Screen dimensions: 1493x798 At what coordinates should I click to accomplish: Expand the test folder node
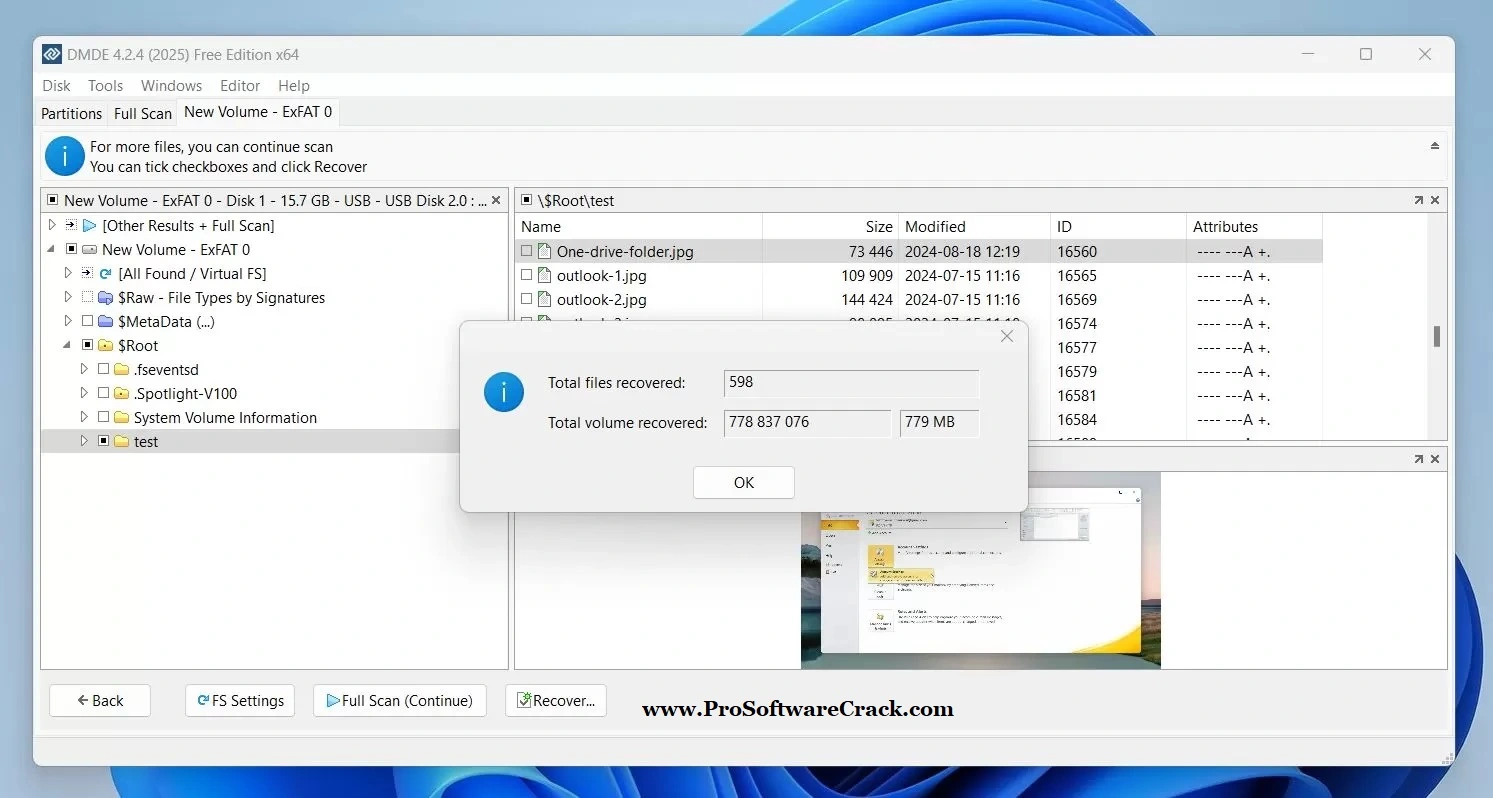point(84,442)
